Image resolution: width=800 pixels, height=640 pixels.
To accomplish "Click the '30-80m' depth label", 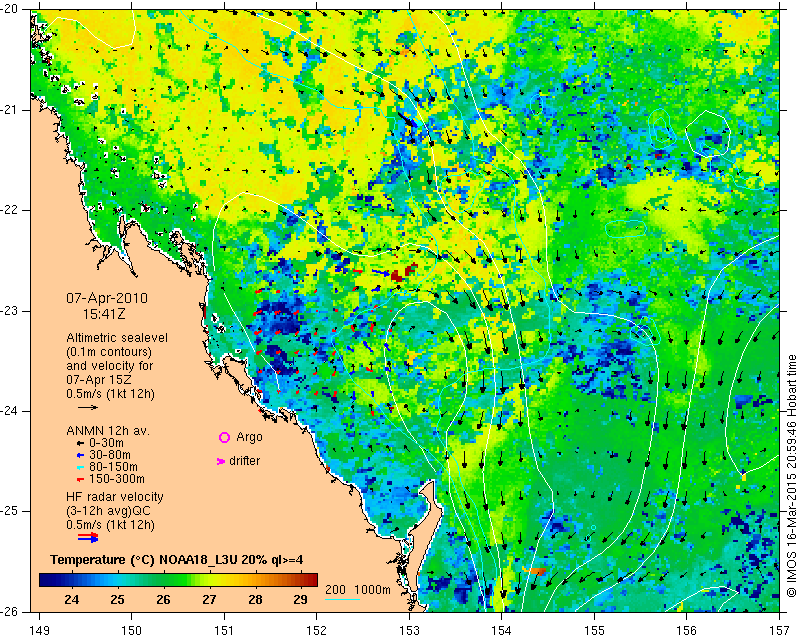I will (x=110, y=455).
